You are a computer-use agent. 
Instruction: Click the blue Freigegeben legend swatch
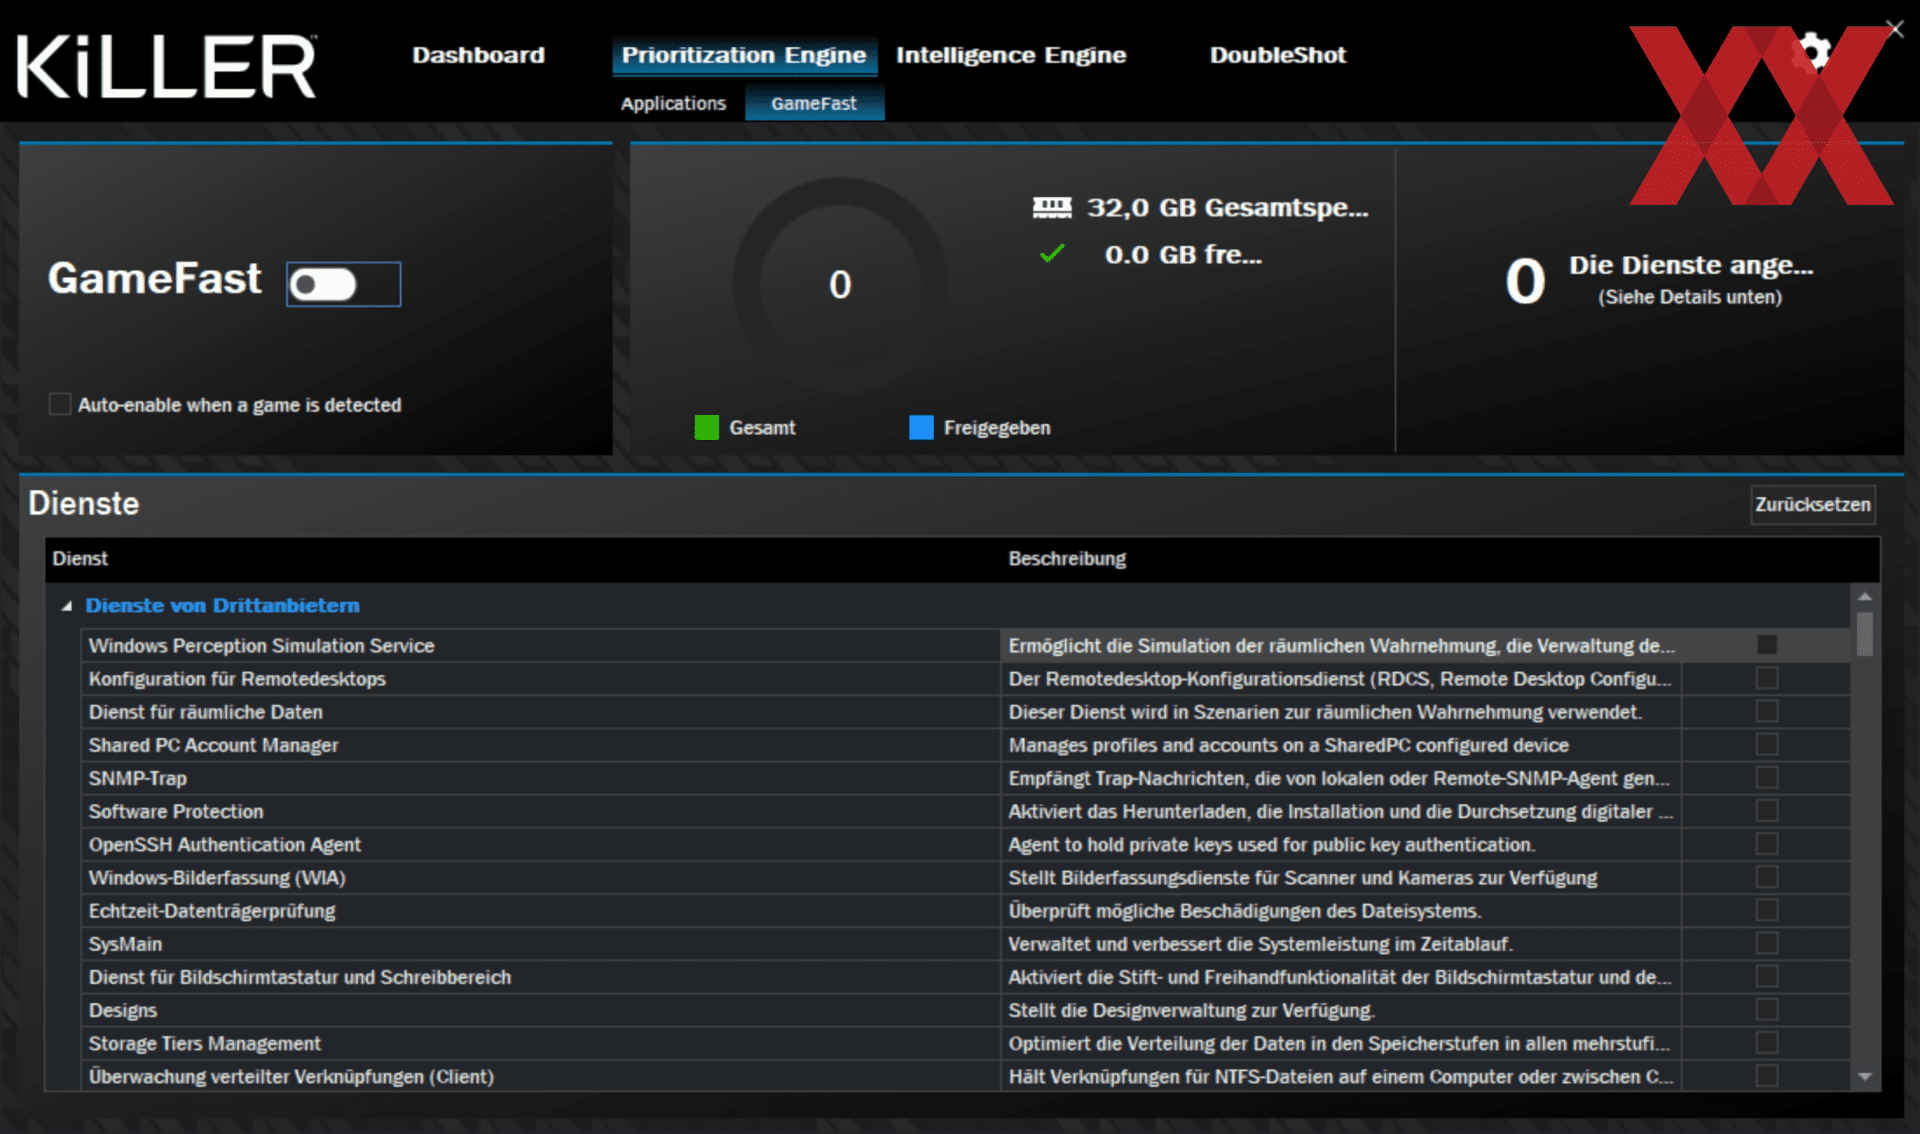click(921, 427)
